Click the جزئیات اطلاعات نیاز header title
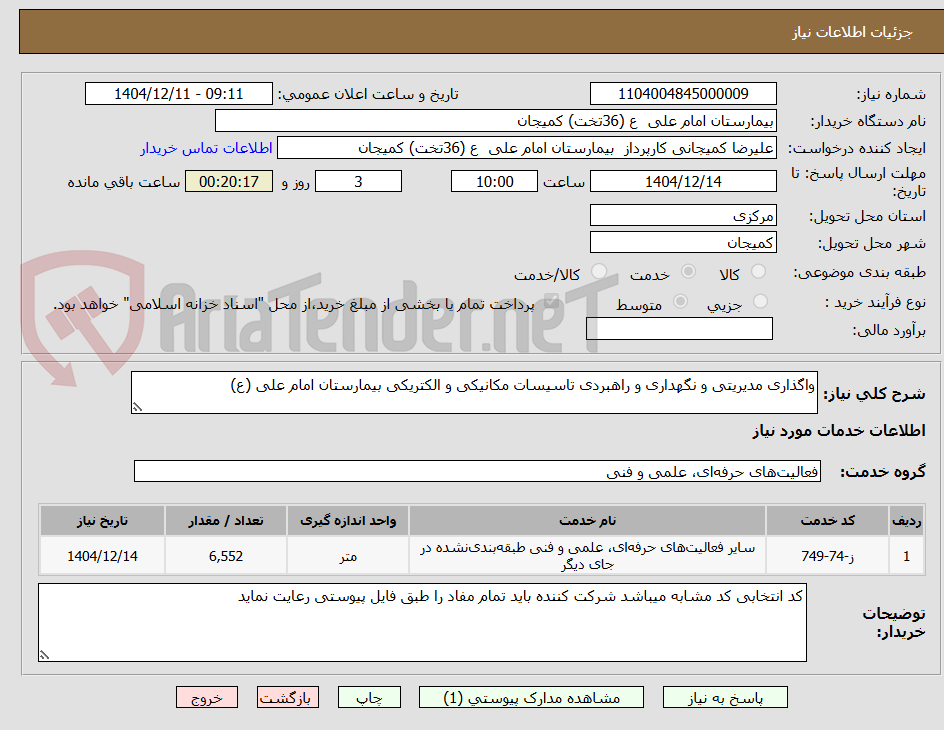The height and width of the screenshot is (730, 944). pos(852,32)
